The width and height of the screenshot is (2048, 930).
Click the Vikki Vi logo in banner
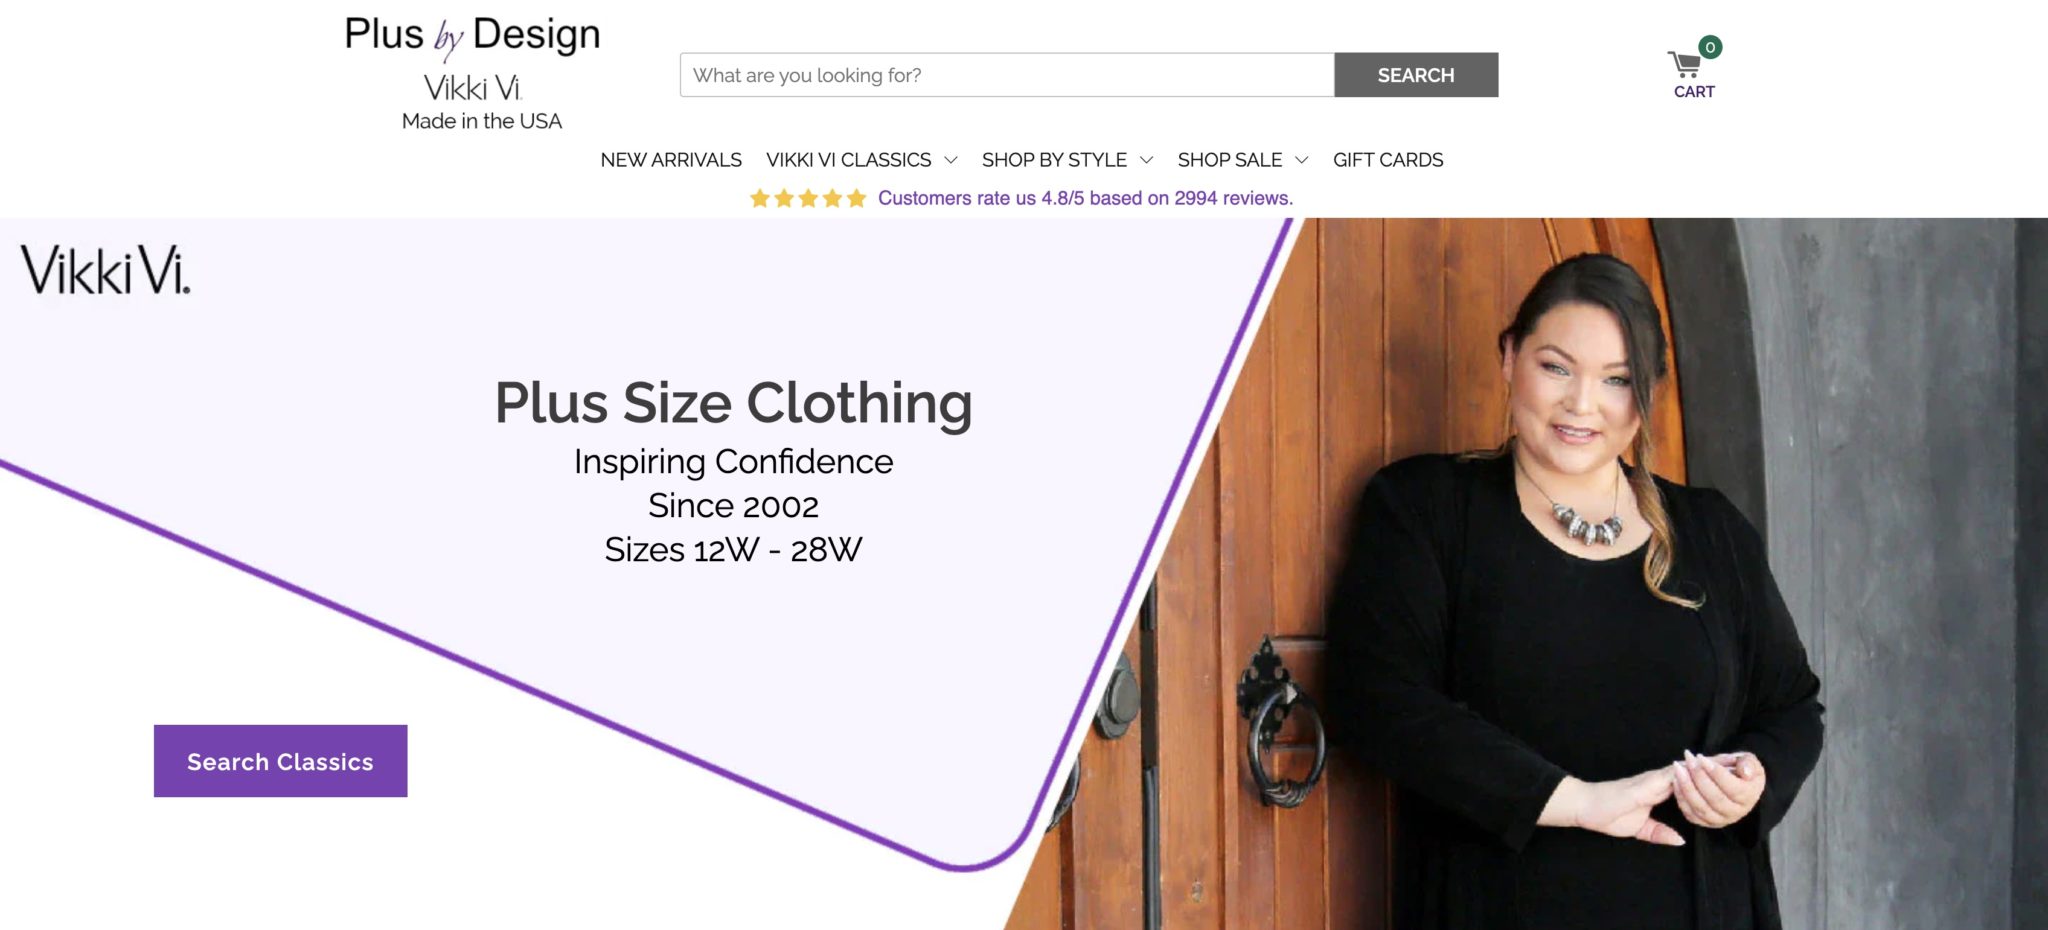tap(105, 270)
